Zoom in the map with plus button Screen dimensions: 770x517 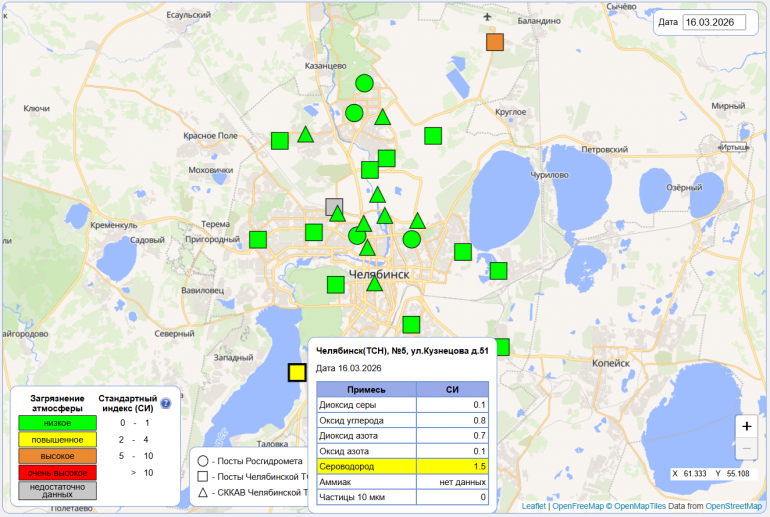coord(746,426)
